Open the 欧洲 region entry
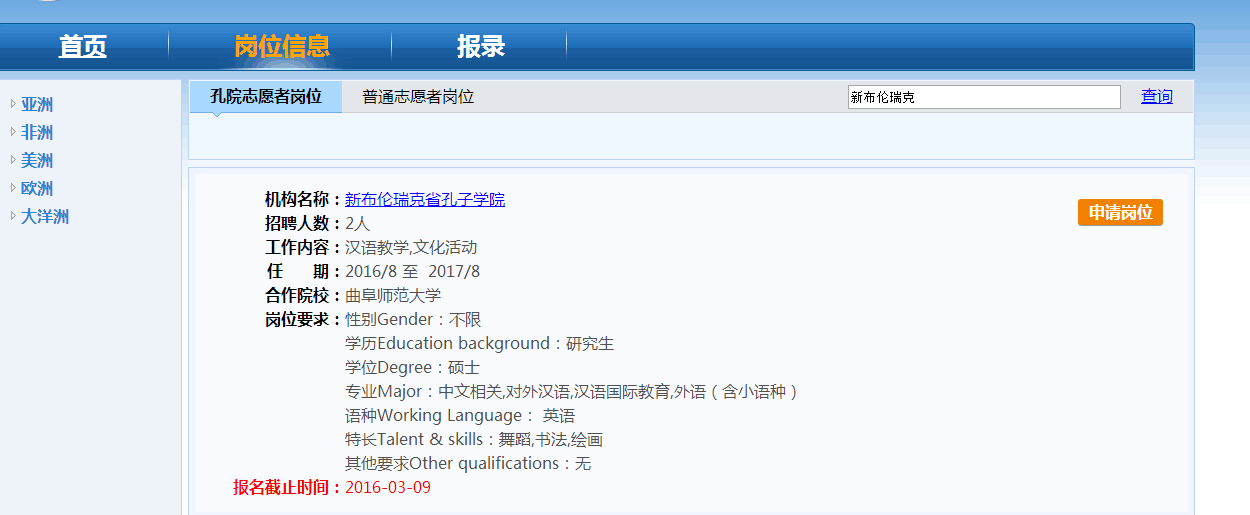Viewport: 1250px width, 515px height. point(37,188)
